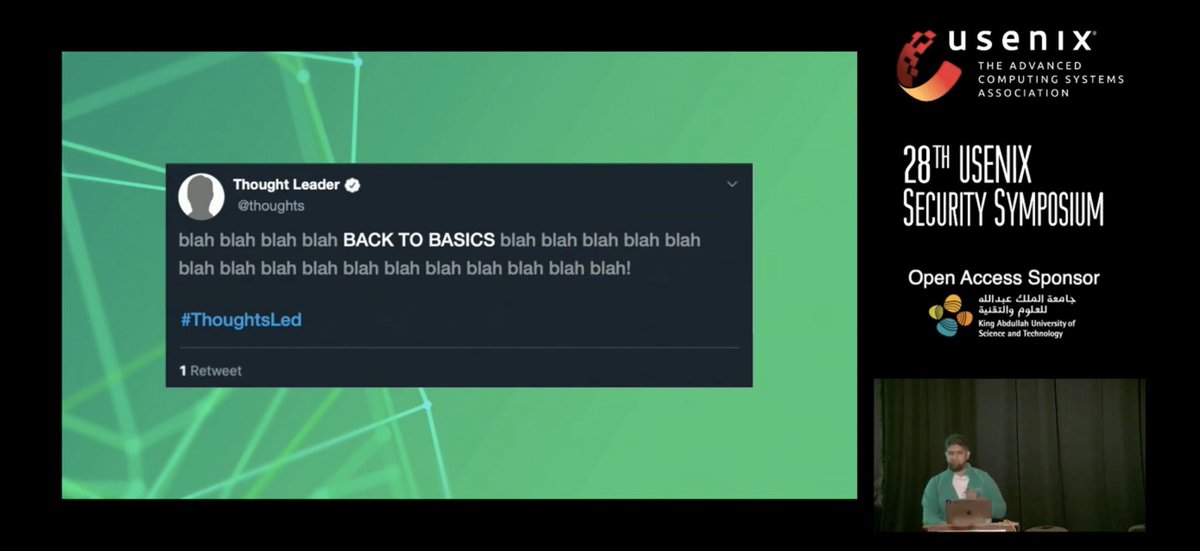1200x551 pixels.
Task: Select the King Abdullah University English name
Action: (x=1027, y=328)
